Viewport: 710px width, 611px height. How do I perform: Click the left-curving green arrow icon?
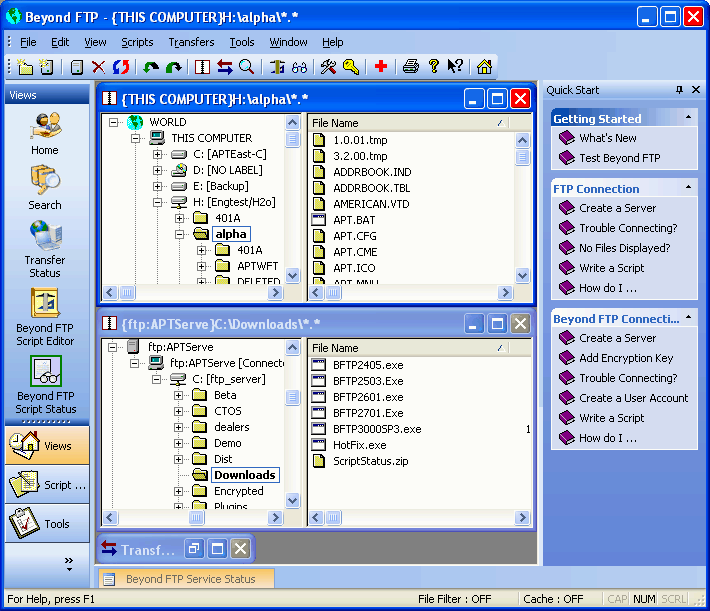tap(151, 67)
